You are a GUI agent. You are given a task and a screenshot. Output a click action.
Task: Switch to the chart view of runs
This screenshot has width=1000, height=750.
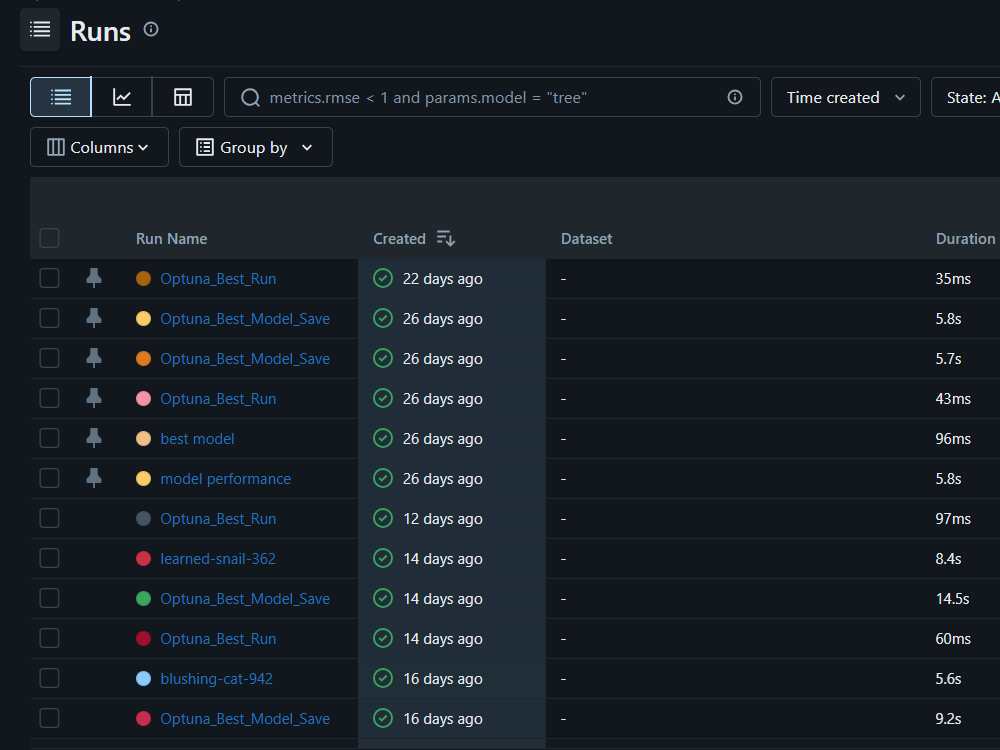click(x=122, y=97)
